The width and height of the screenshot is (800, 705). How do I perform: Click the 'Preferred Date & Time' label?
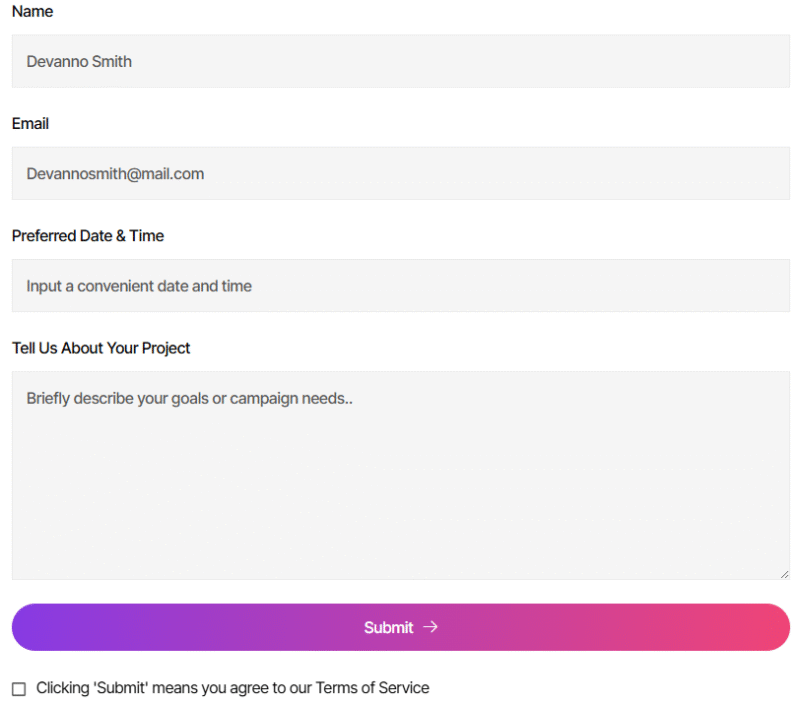click(88, 236)
